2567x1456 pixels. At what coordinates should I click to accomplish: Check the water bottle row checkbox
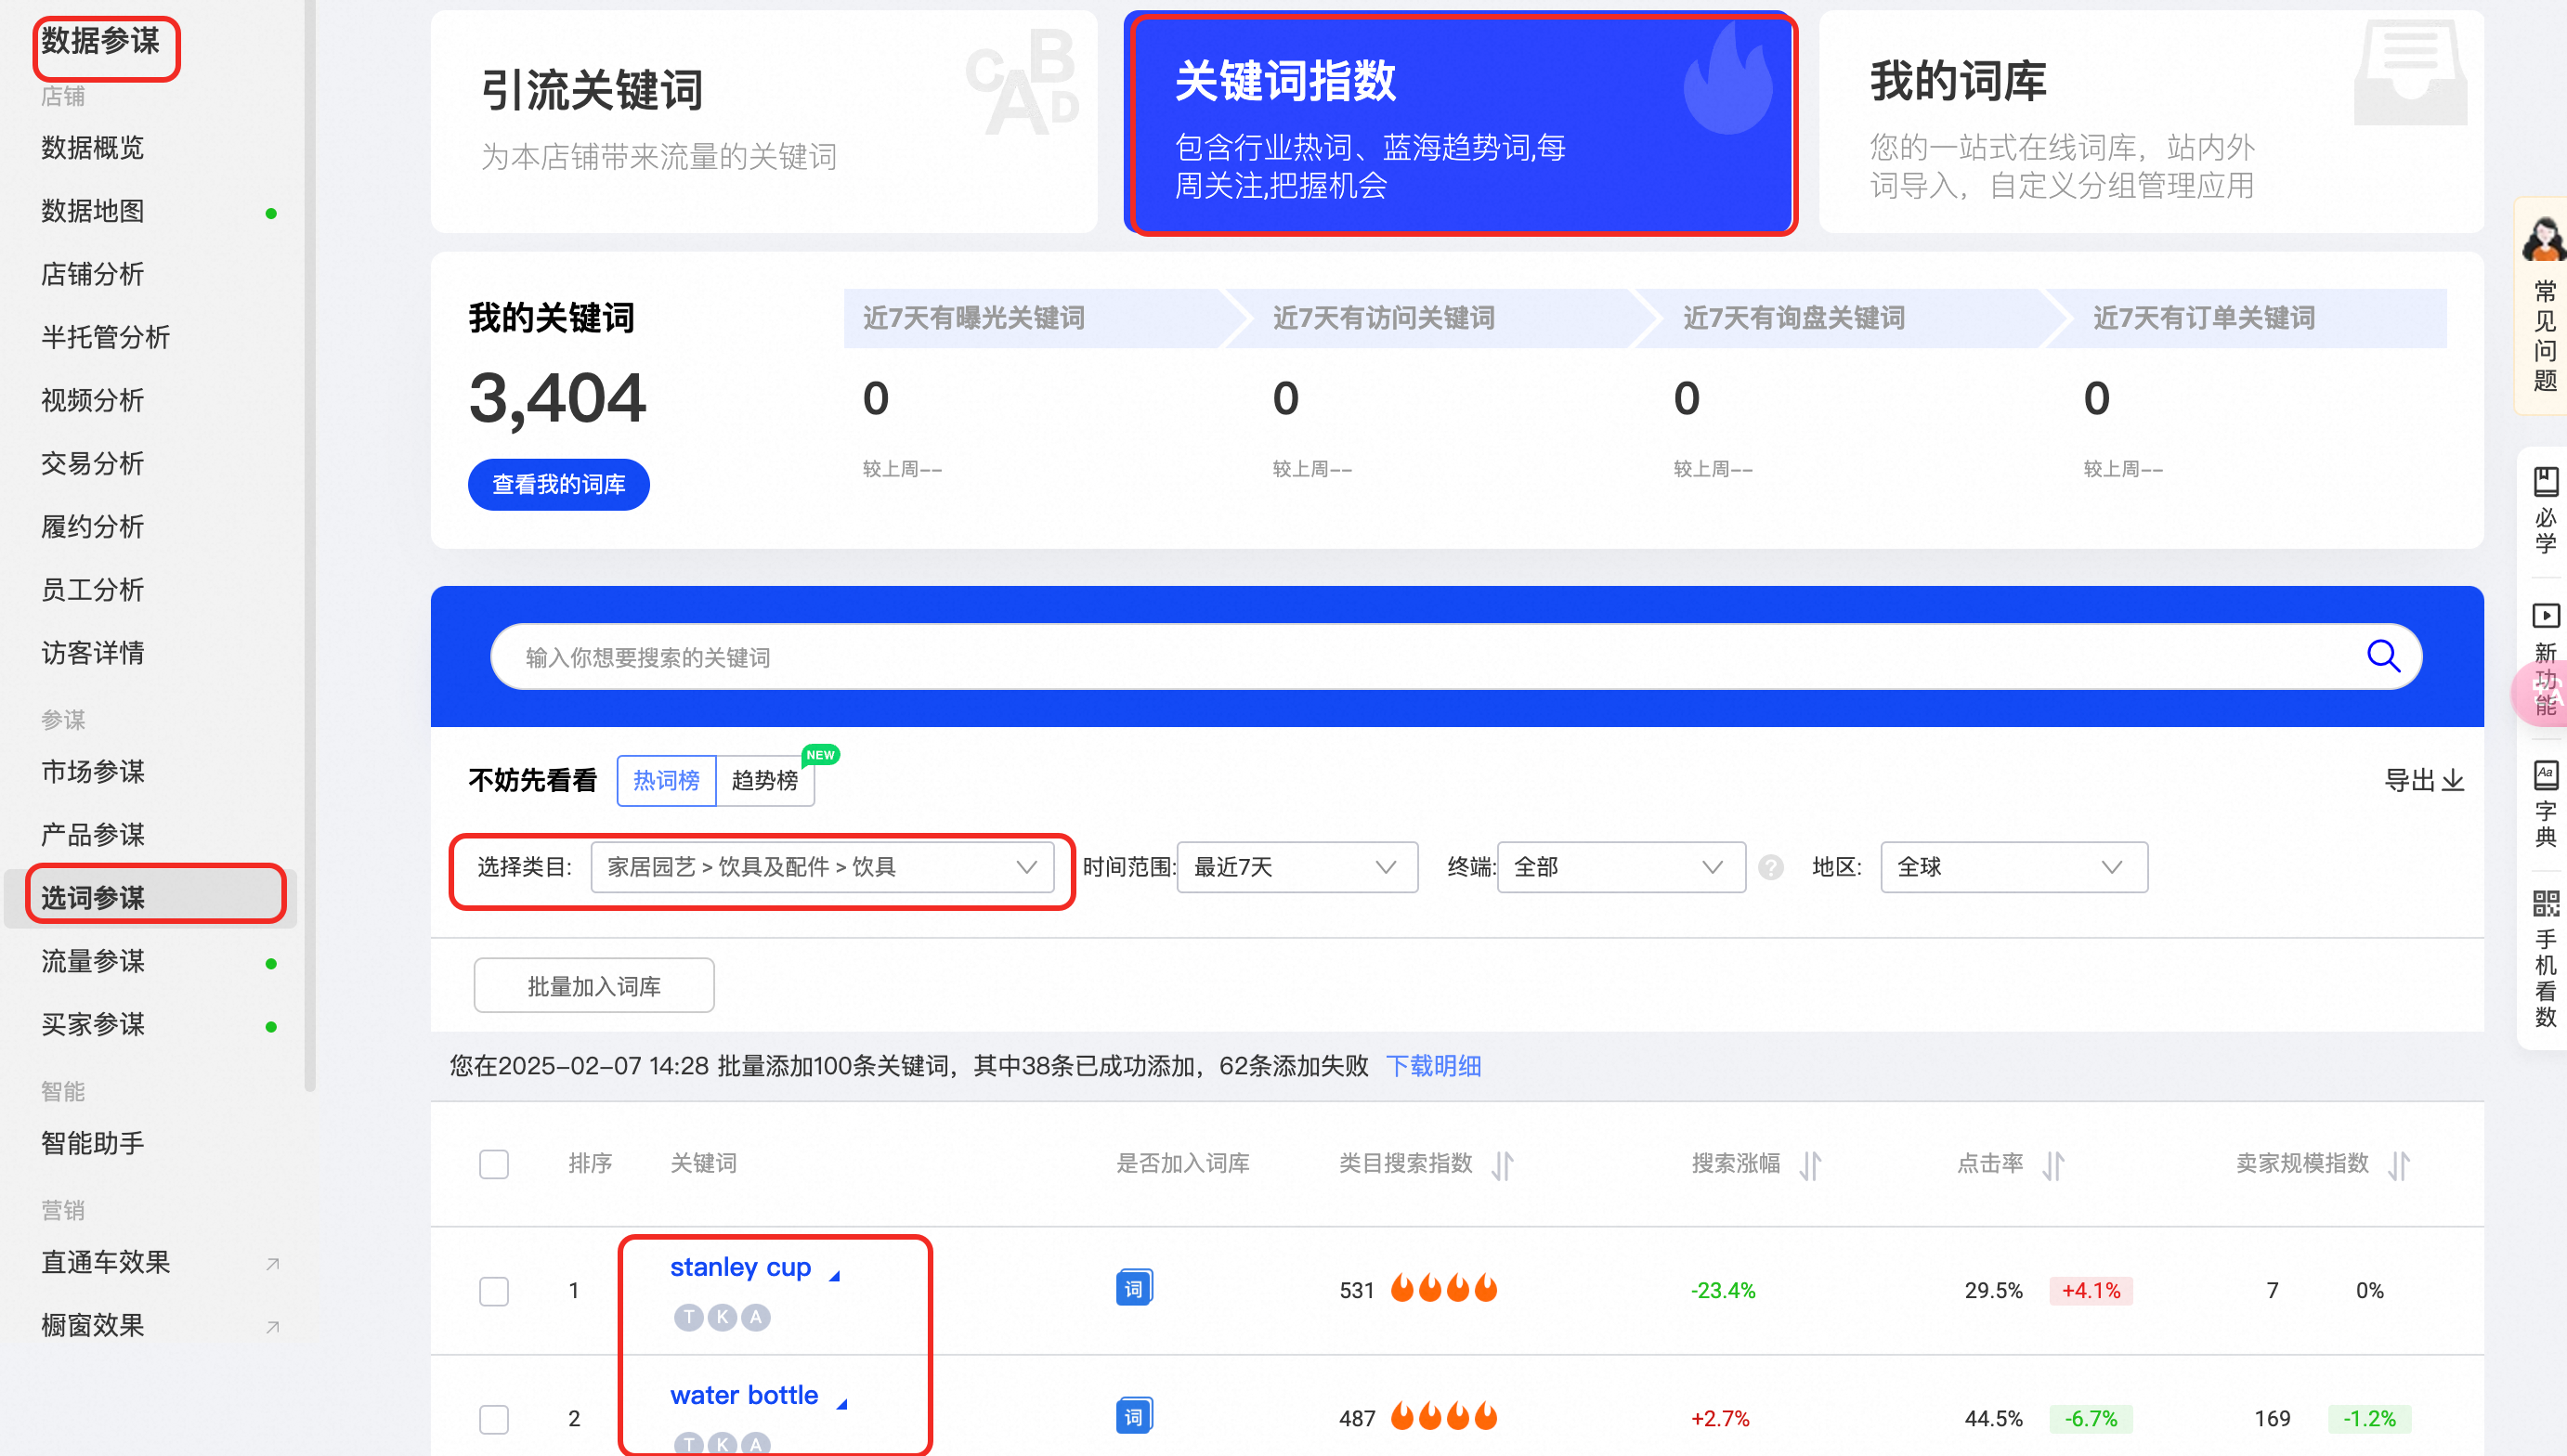pos(494,1418)
